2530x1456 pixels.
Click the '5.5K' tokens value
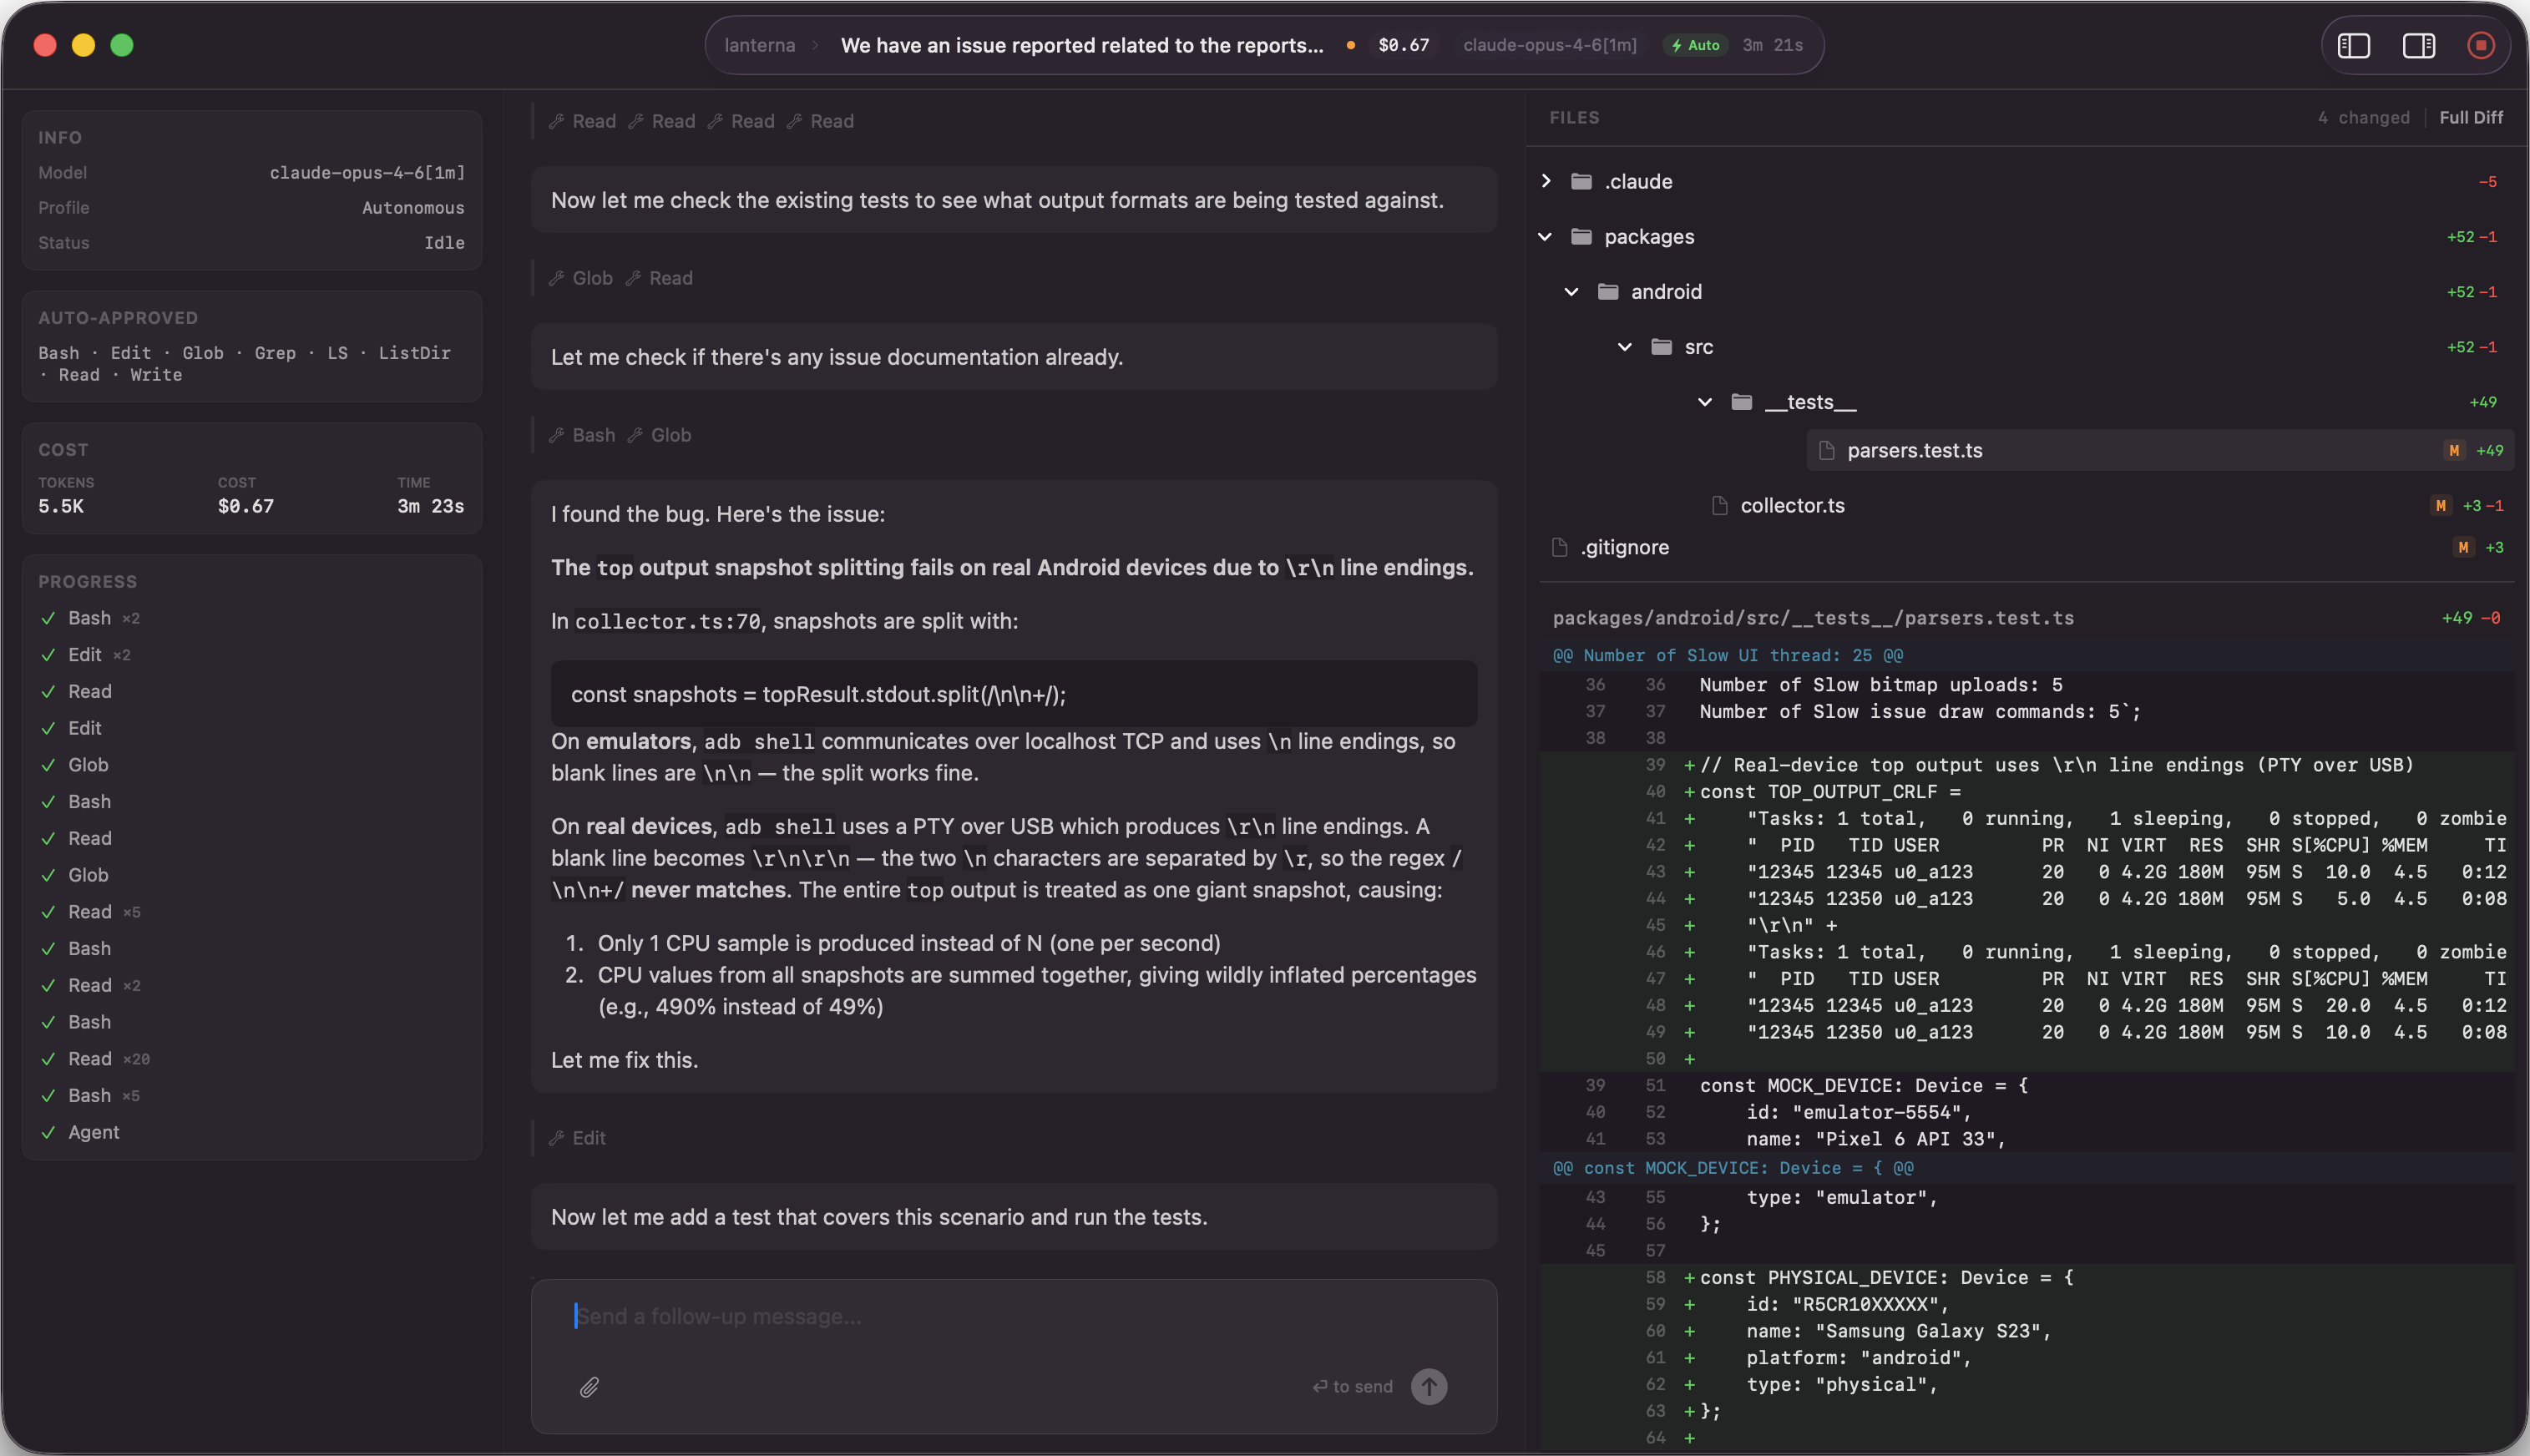tap(61, 506)
